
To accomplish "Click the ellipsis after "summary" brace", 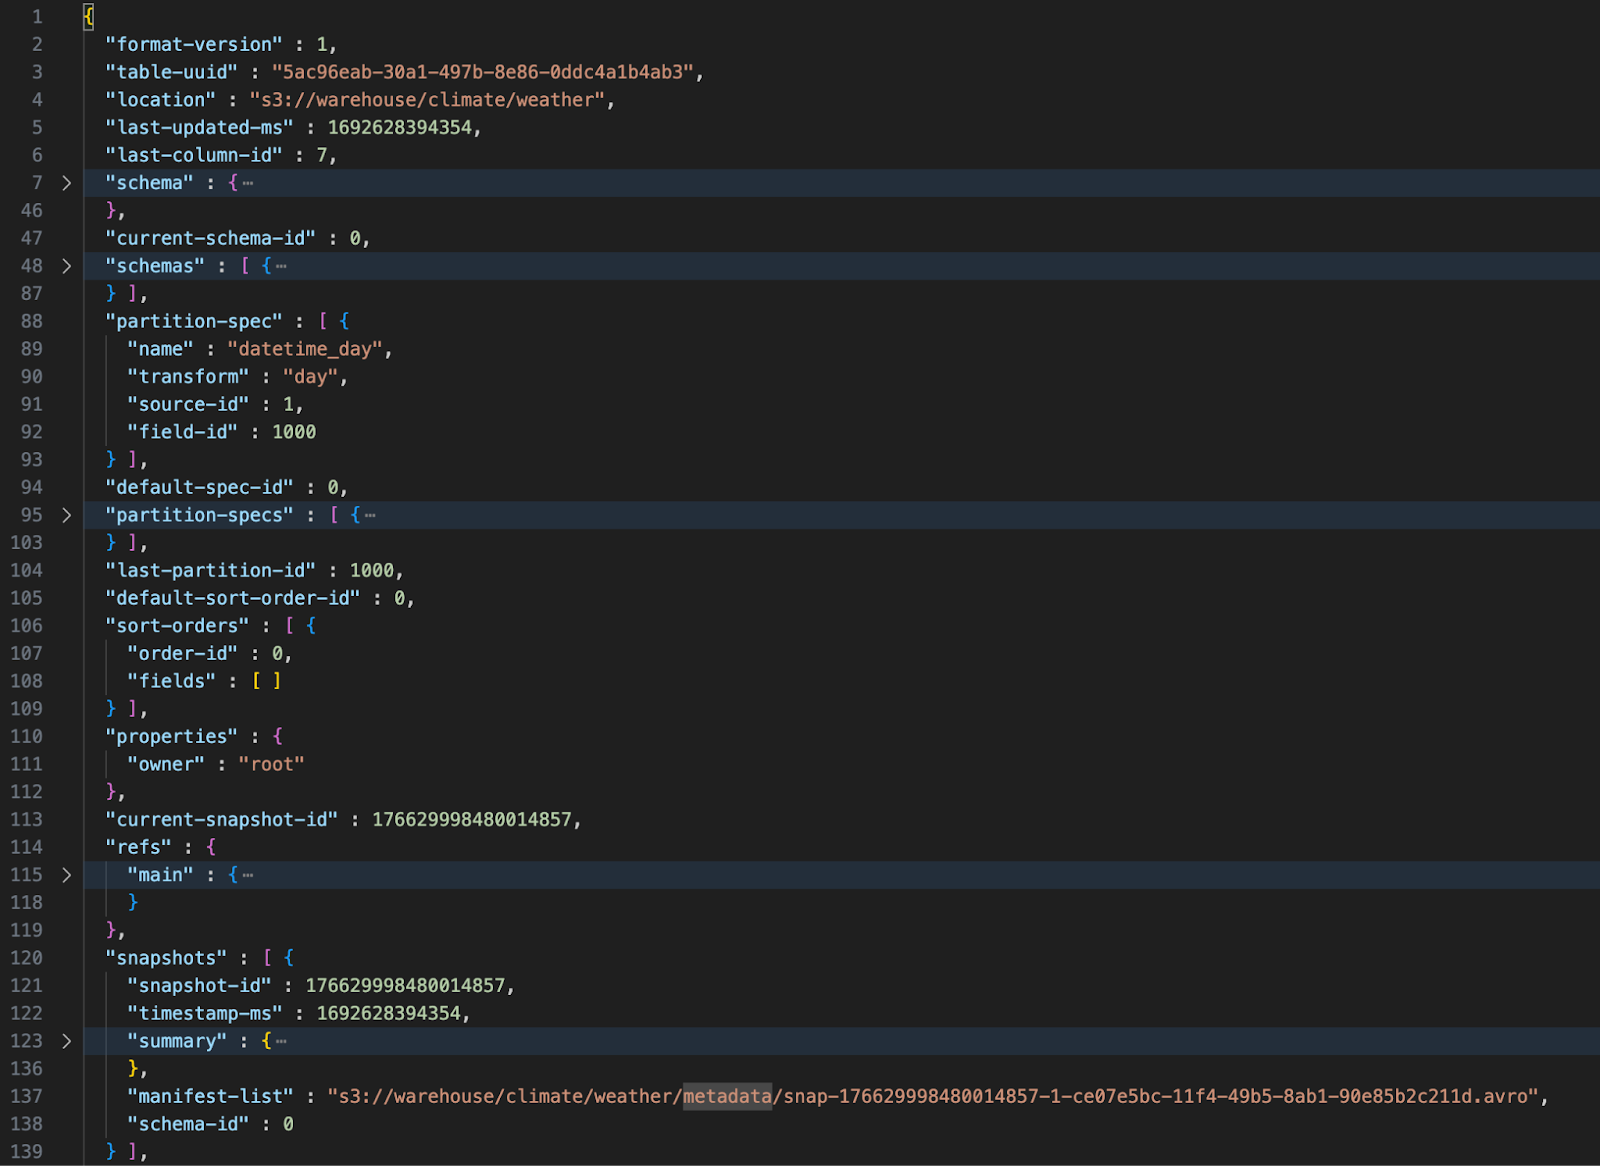I will (281, 1041).
